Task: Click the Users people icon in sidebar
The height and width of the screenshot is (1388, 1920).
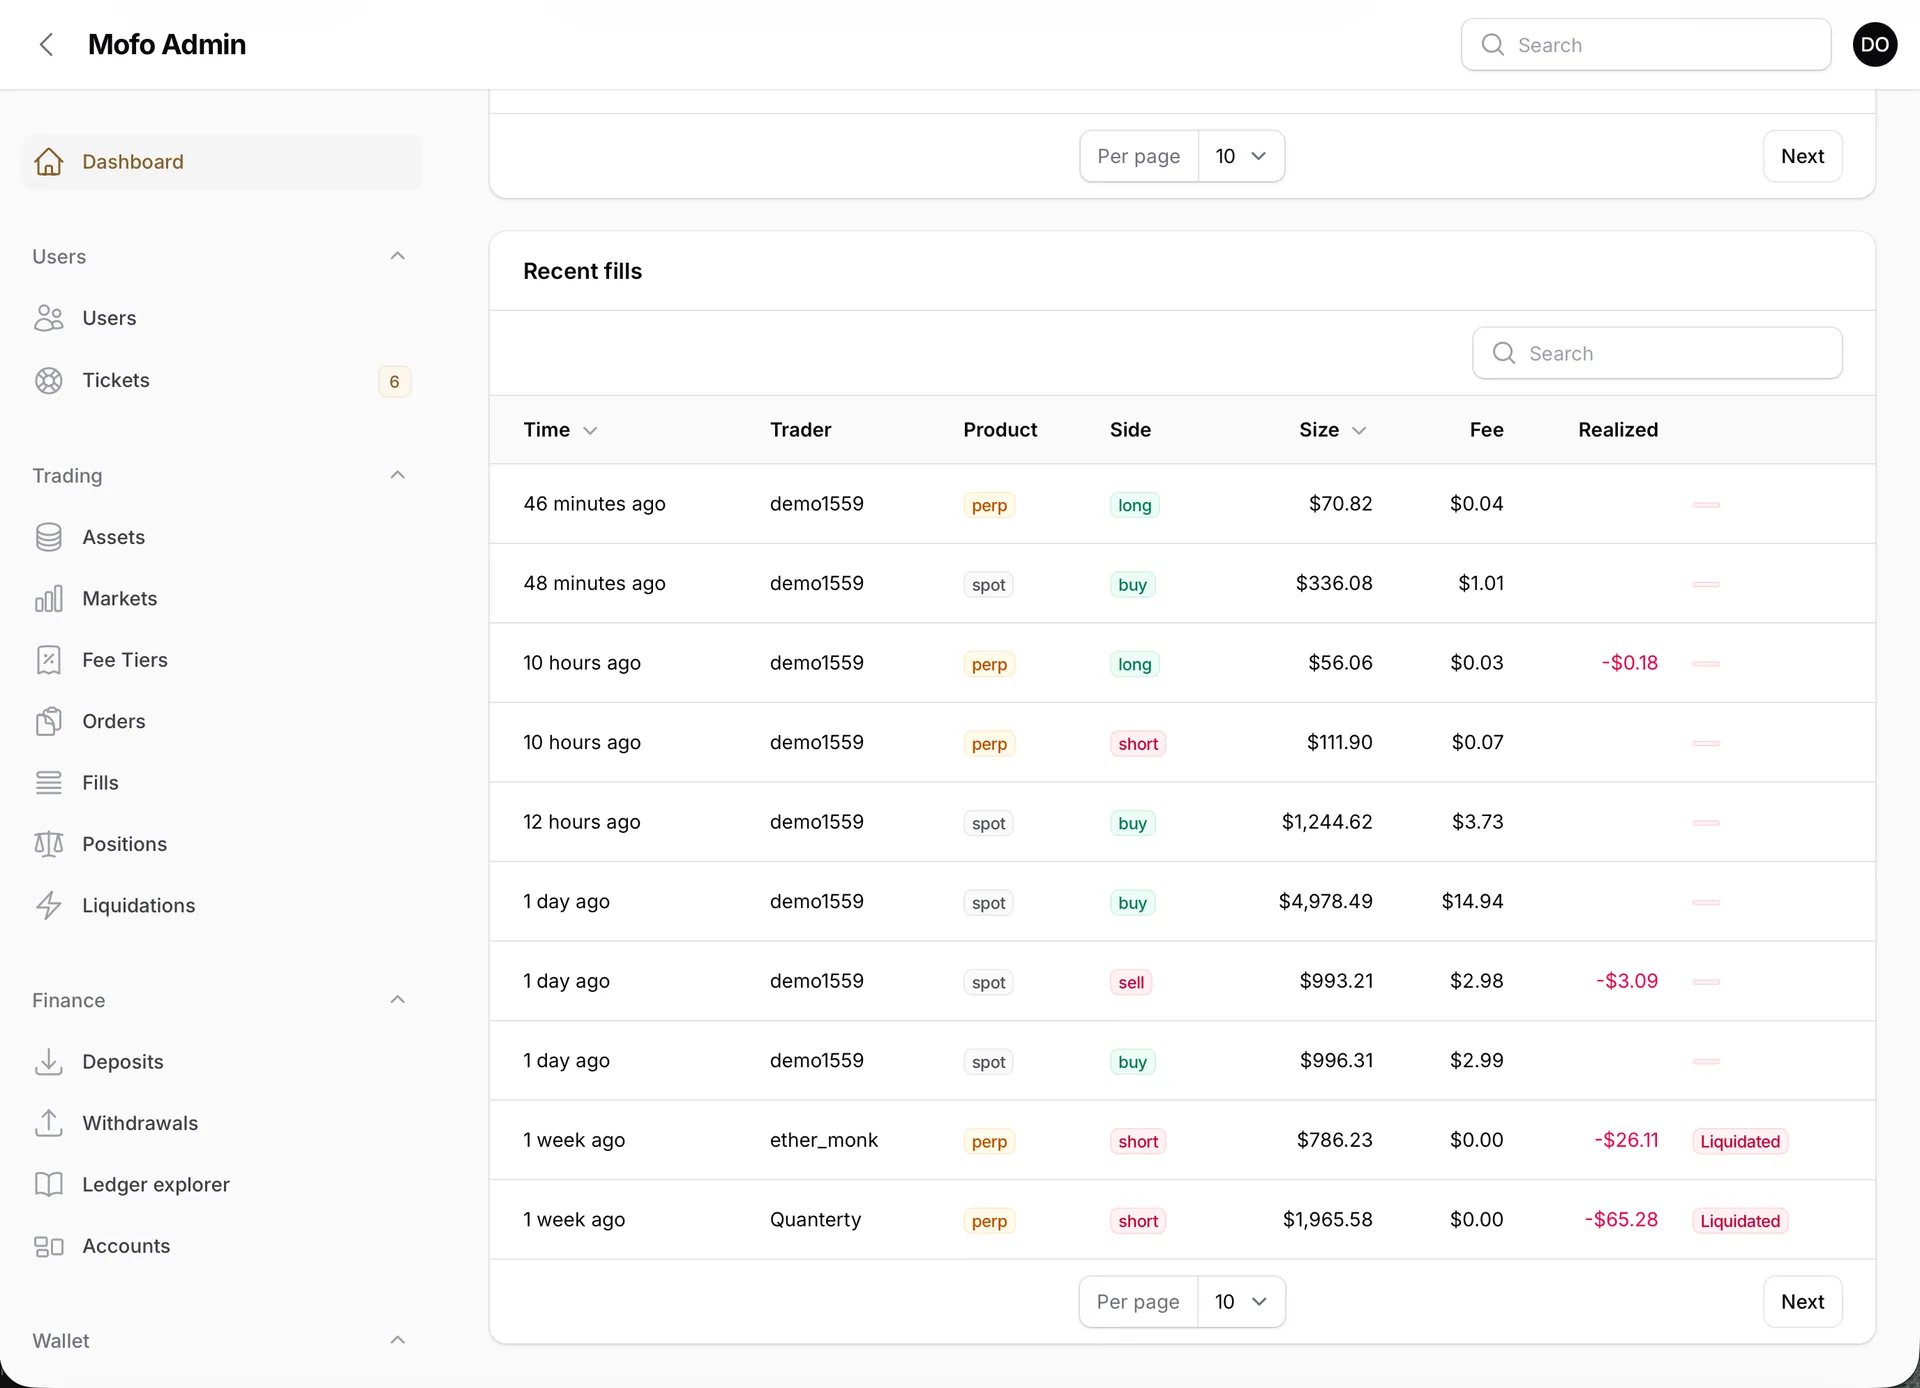Action: coord(49,318)
